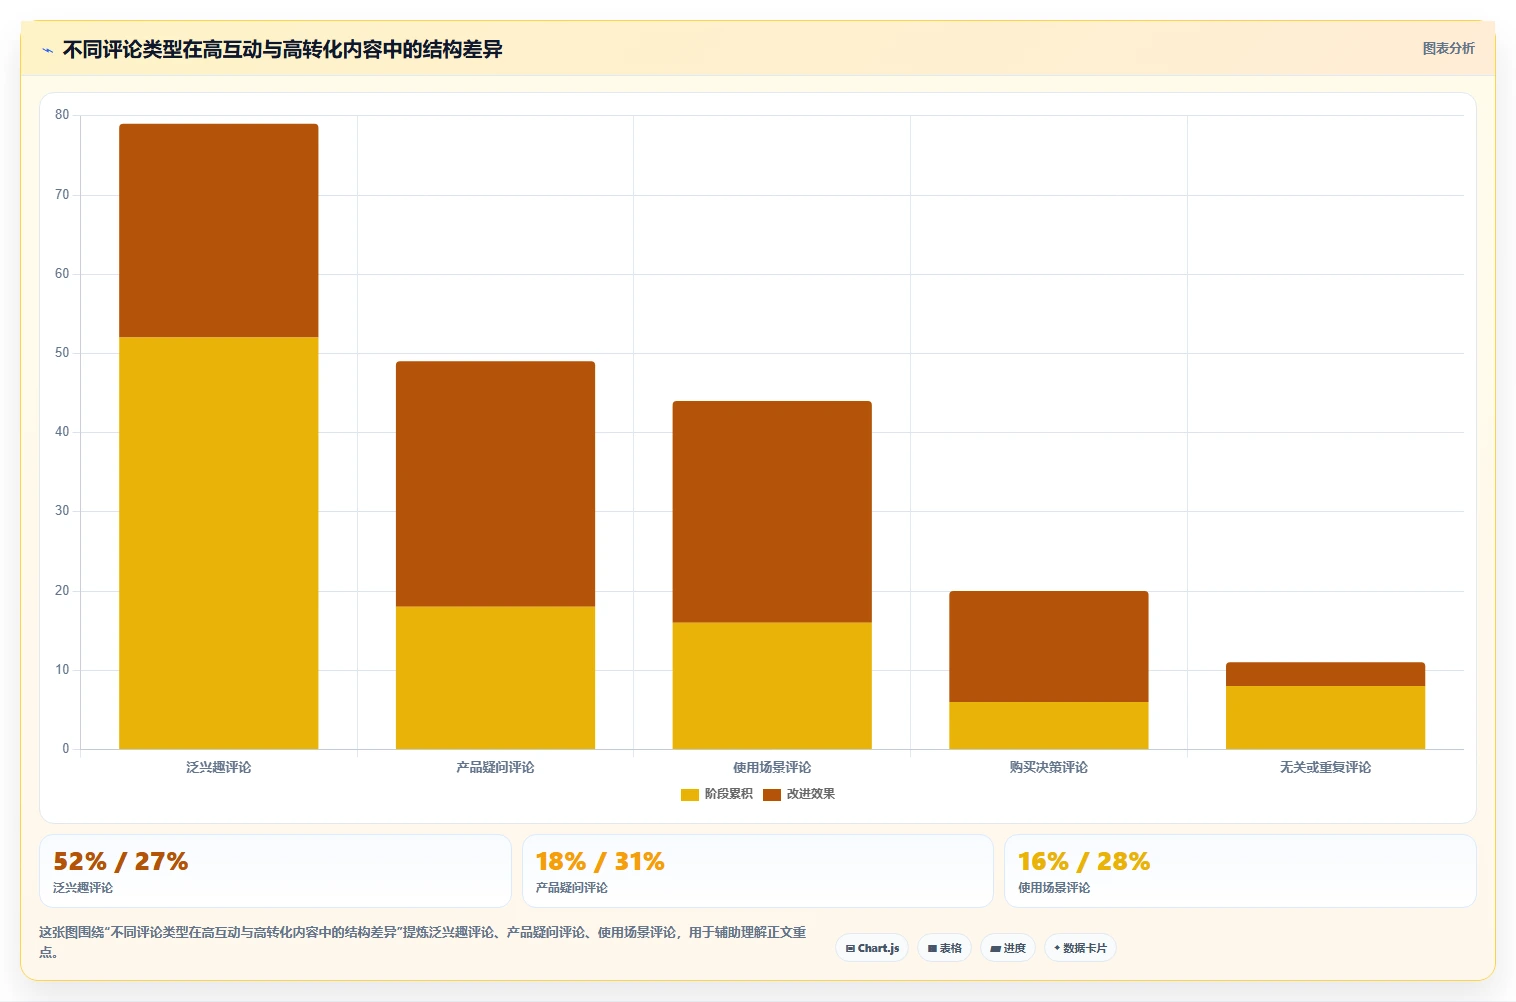Select the 表格 tag chip
This screenshot has height=1002, width=1516.
944,948
